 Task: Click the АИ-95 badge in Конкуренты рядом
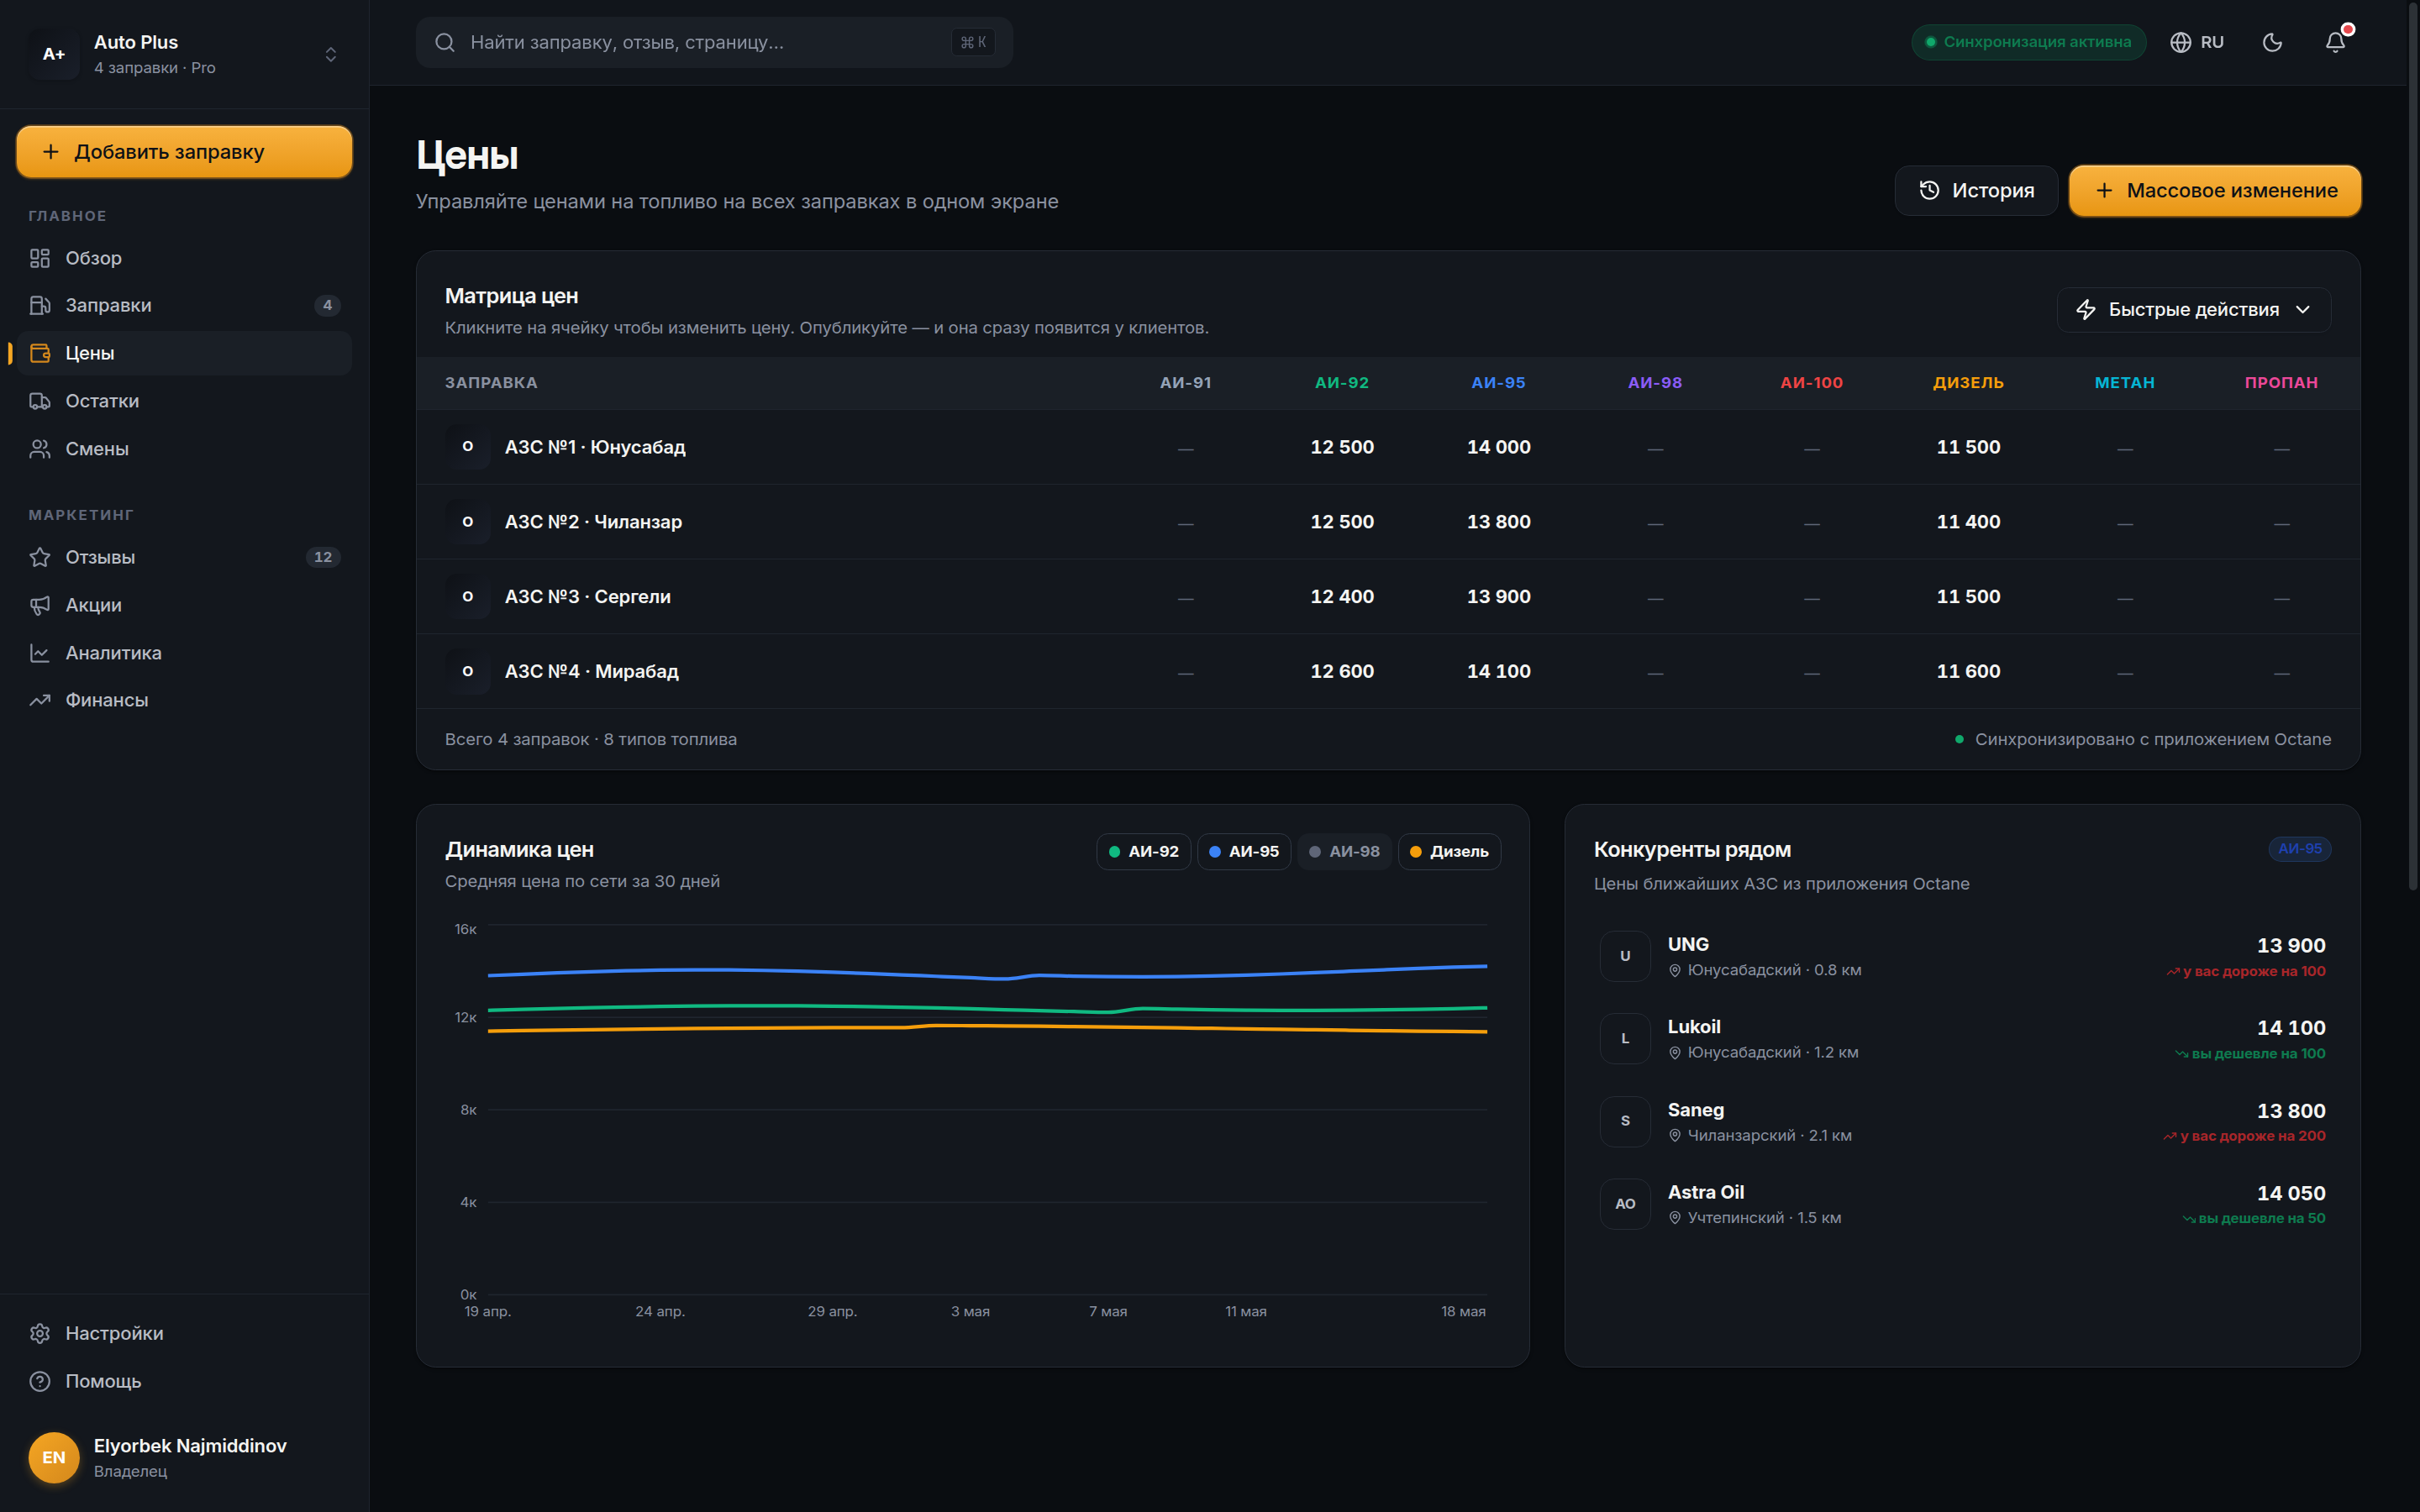tap(2300, 849)
